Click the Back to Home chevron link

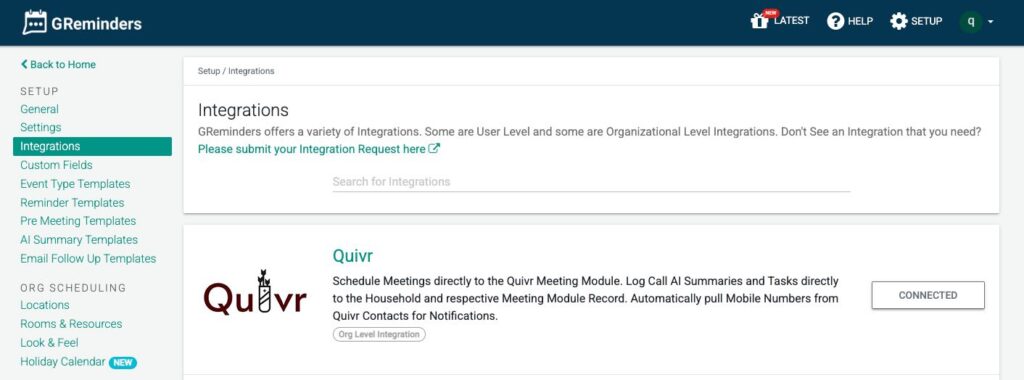[58, 65]
